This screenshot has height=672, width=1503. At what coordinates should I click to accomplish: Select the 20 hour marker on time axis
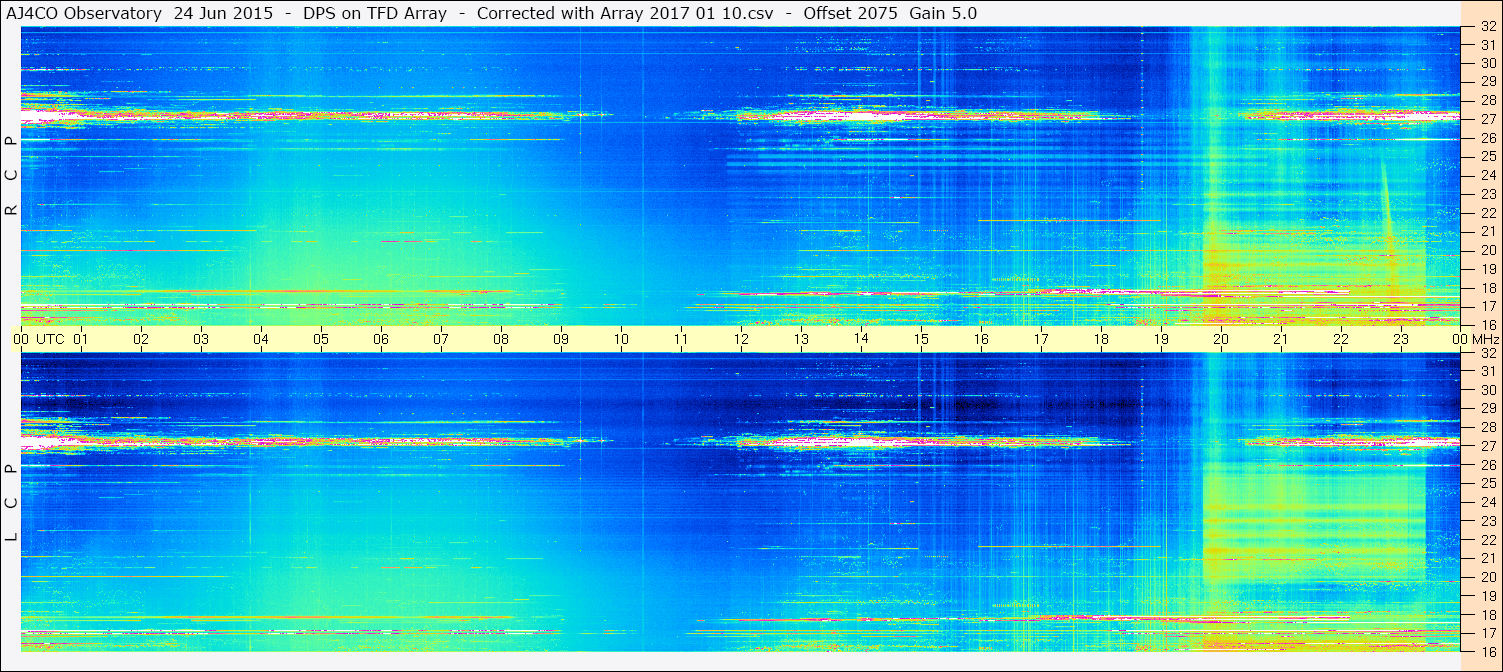pyautogui.click(x=1221, y=339)
